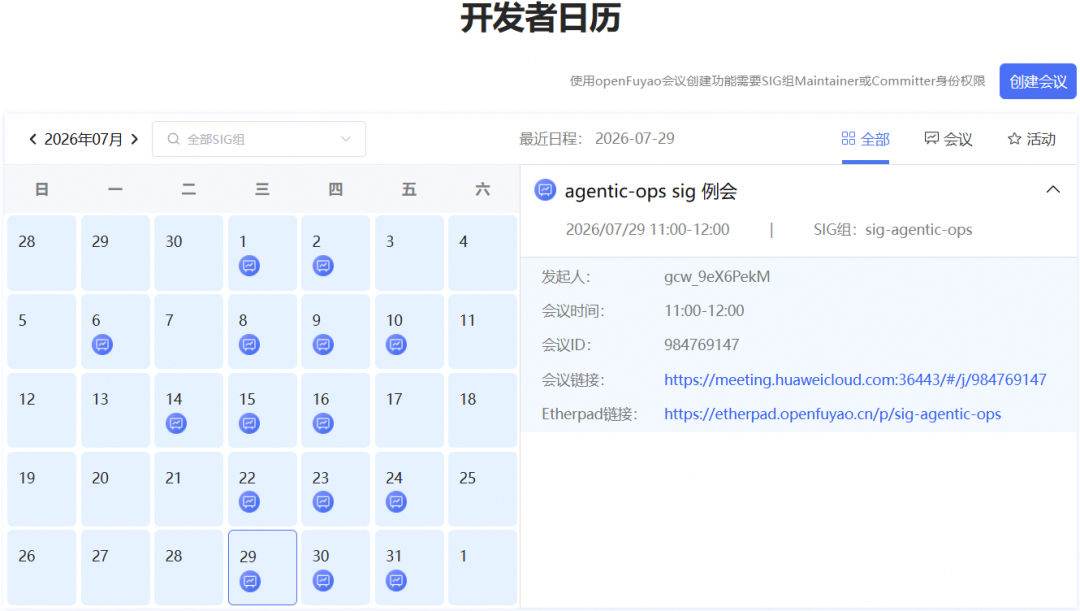Open the meeting icon on July 1

pos(249,266)
